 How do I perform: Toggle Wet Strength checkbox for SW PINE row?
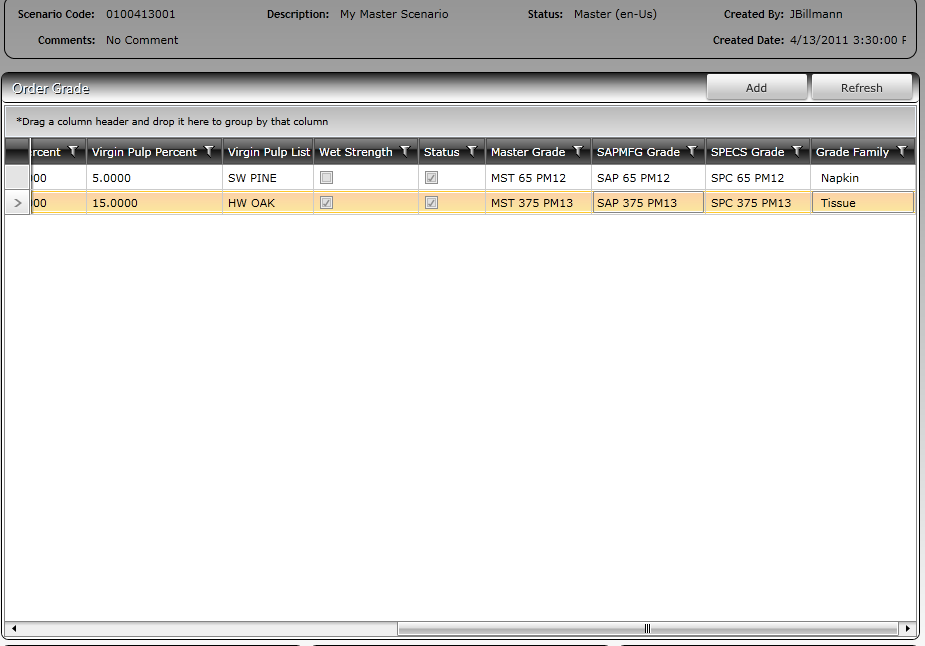coord(326,178)
